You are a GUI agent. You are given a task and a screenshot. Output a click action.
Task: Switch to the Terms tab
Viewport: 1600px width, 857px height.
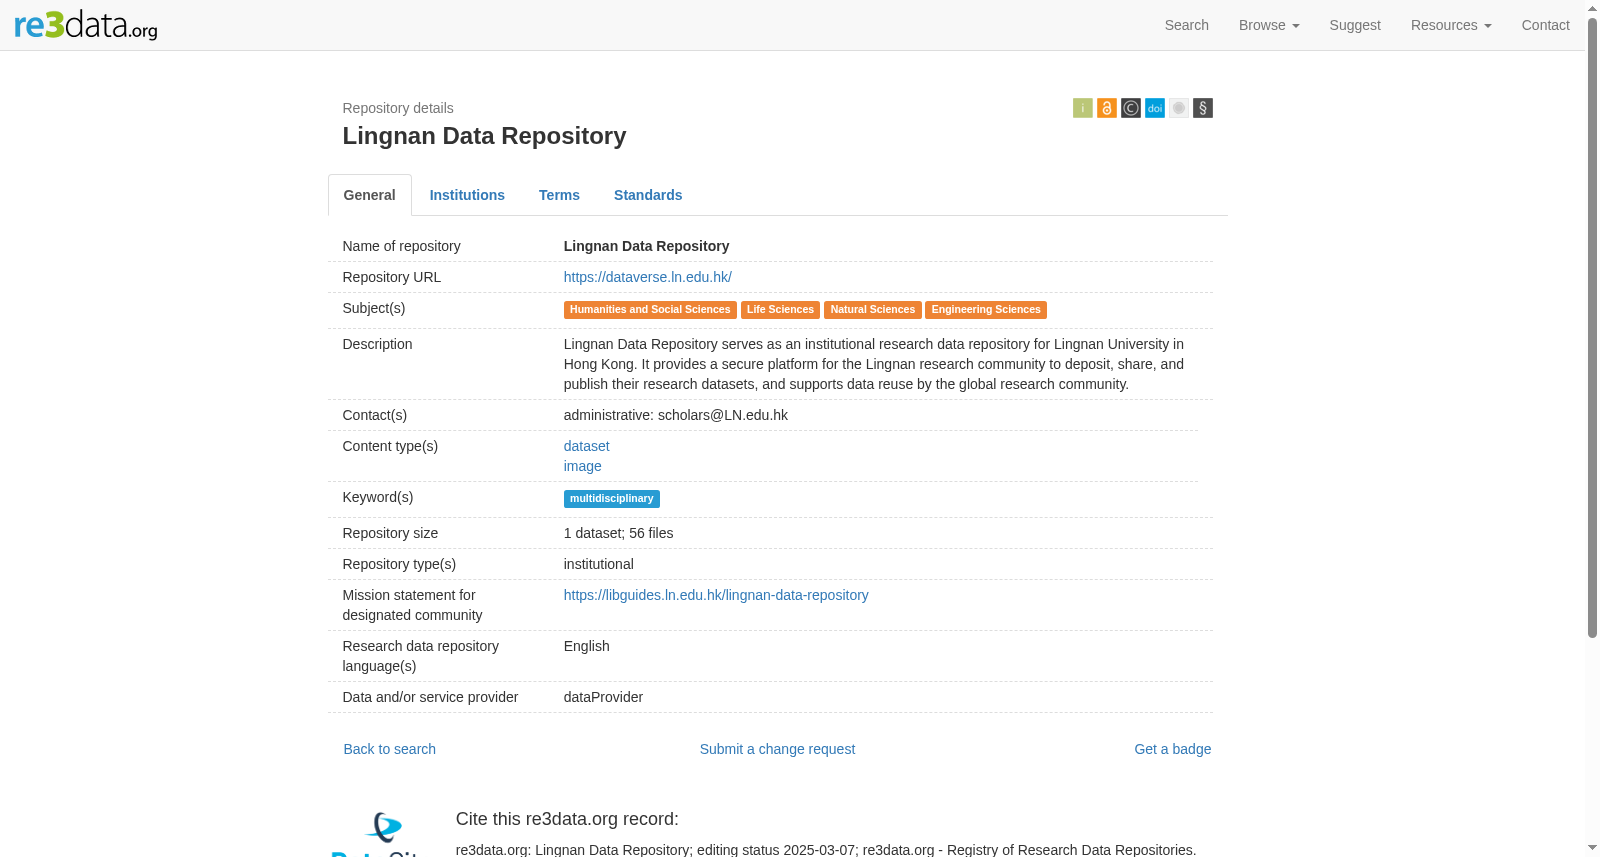(559, 195)
